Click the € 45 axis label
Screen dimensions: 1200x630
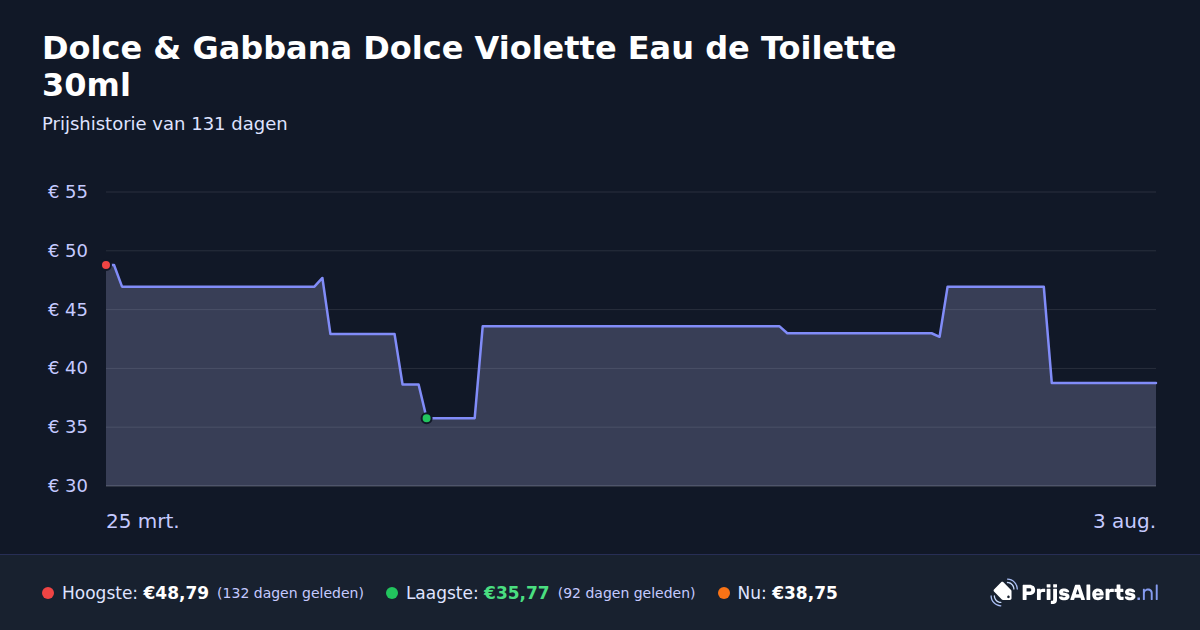[68, 310]
